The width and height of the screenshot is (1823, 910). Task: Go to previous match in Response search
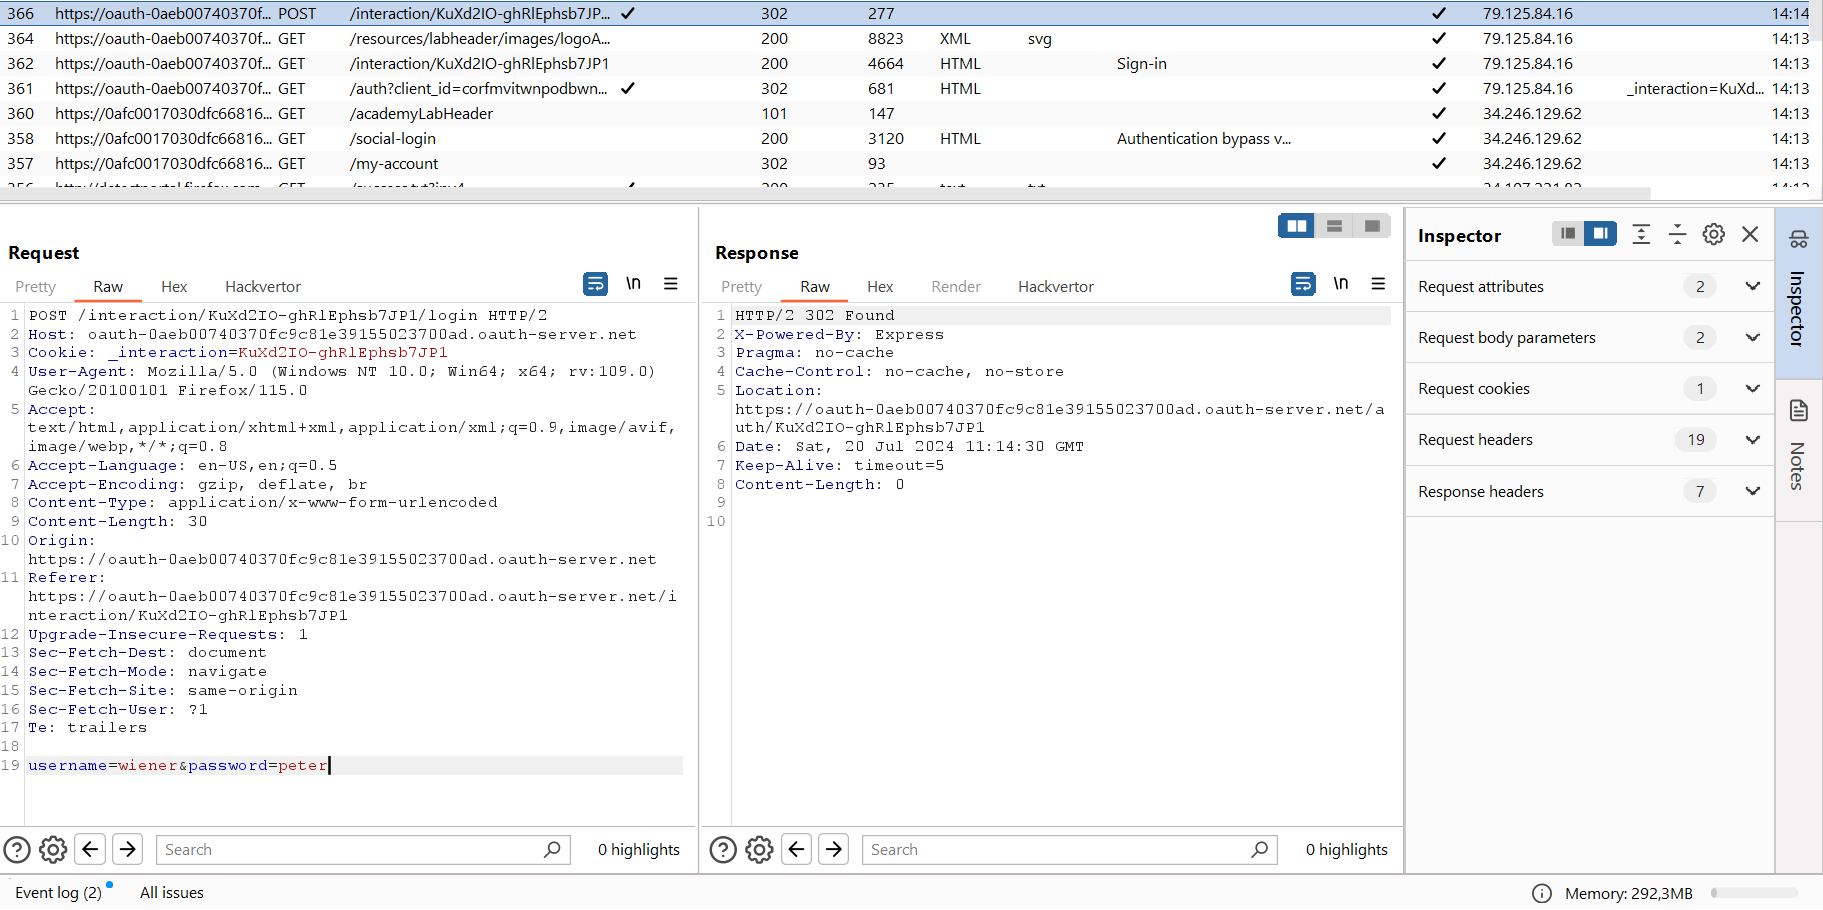click(796, 850)
